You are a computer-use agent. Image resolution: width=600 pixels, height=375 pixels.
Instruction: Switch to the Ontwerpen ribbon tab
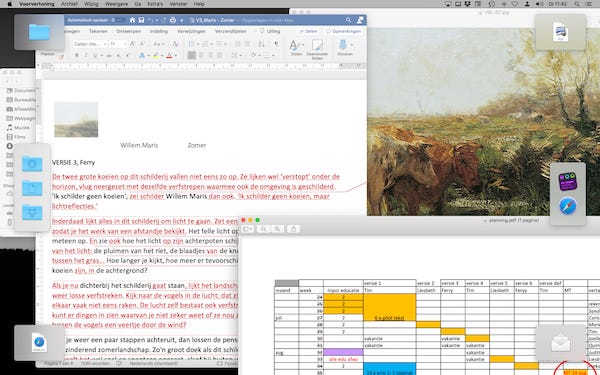pos(129,31)
